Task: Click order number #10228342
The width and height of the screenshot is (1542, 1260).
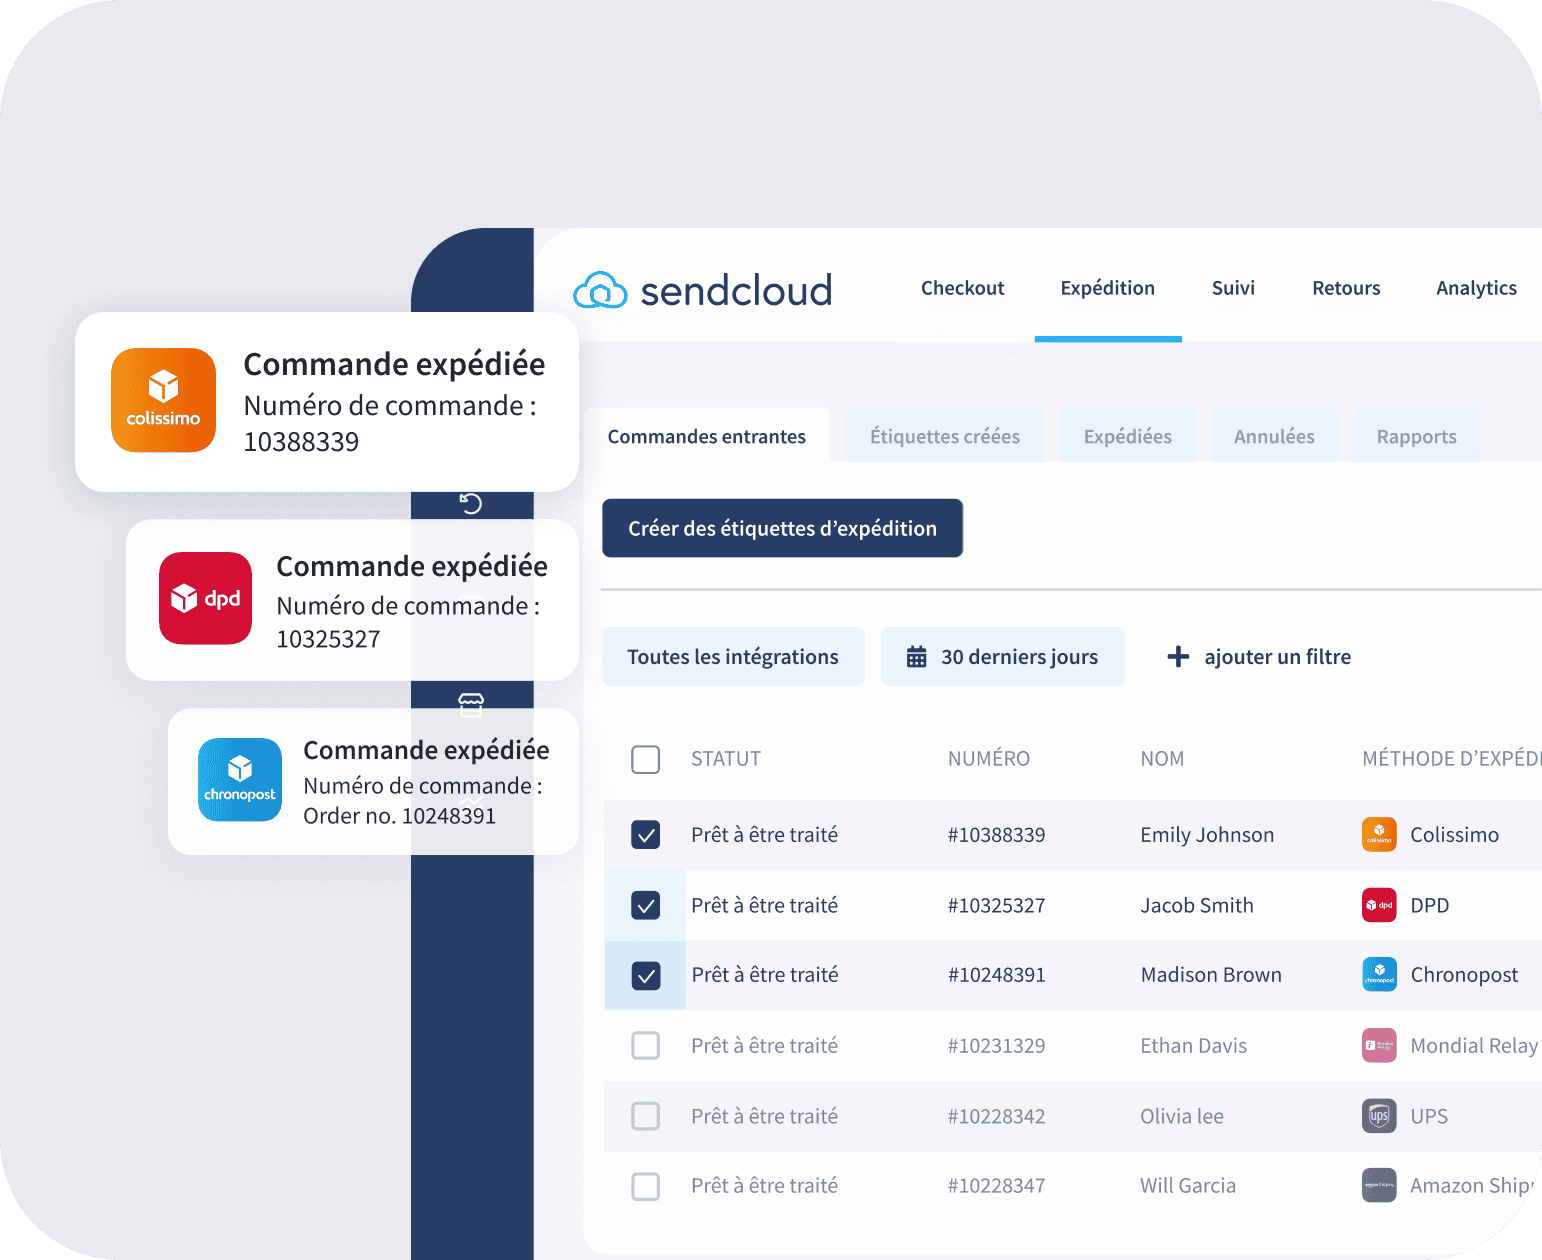Action: (x=997, y=1117)
